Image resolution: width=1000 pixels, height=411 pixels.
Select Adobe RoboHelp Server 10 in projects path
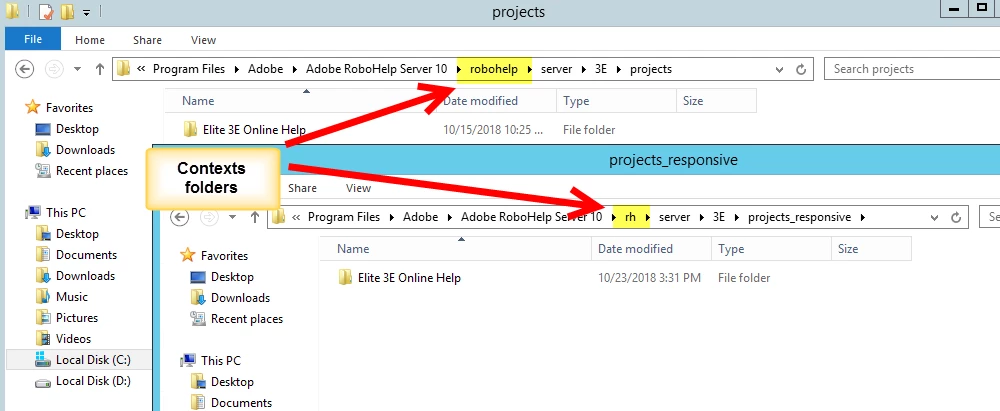(x=377, y=69)
